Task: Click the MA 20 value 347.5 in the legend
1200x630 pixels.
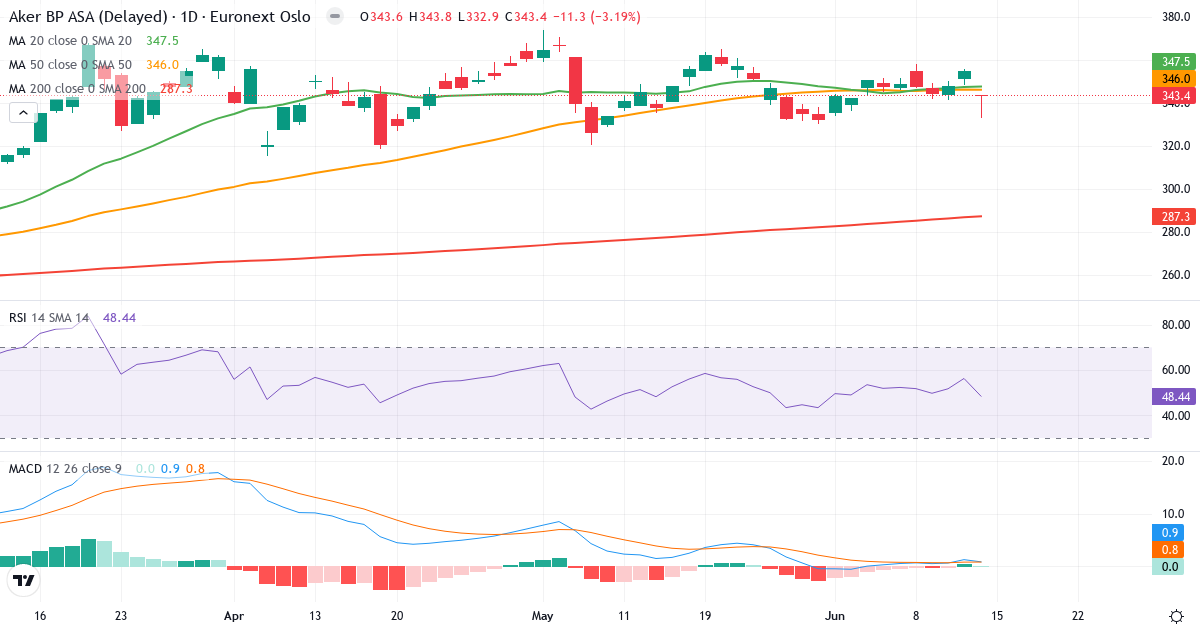Action: pos(162,41)
